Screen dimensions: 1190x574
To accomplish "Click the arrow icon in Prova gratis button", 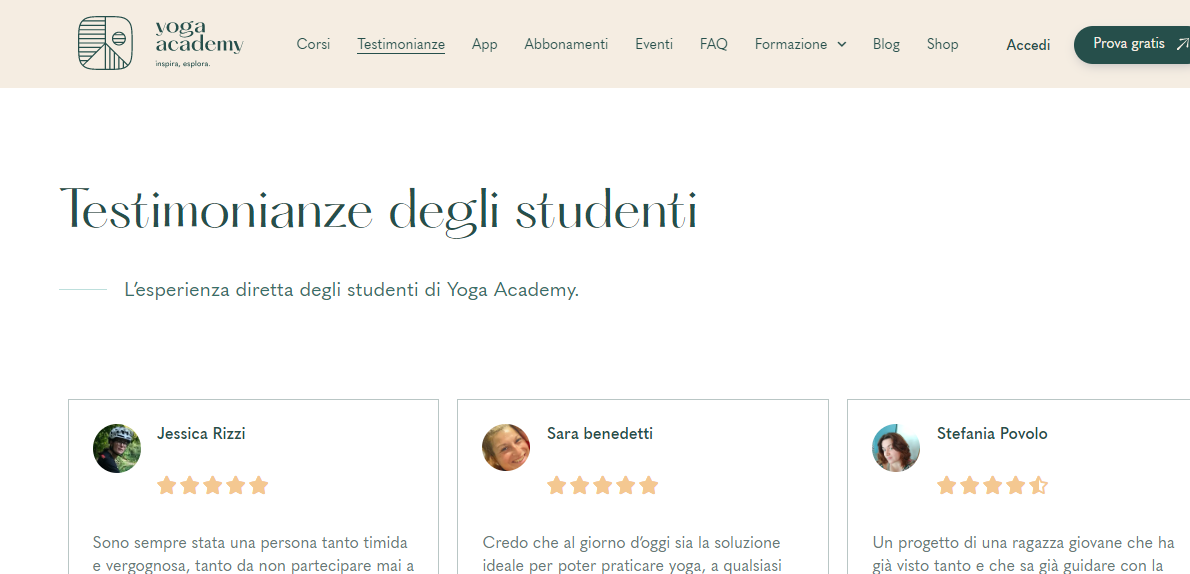I will point(1182,45).
